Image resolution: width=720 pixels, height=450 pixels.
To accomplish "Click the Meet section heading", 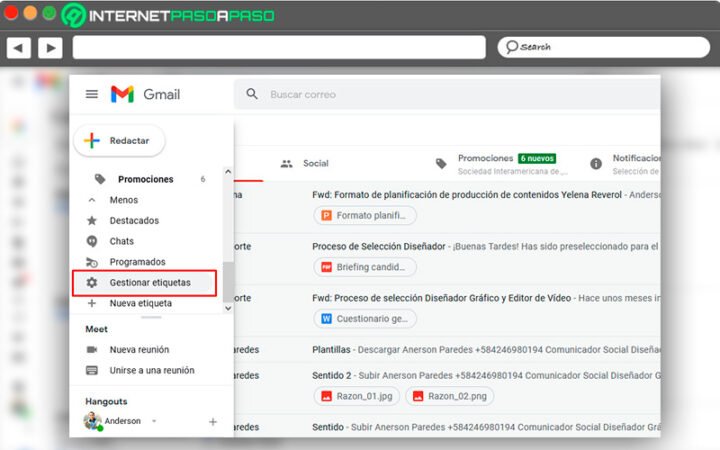I will pyautogui.click(x=96, y=329).
